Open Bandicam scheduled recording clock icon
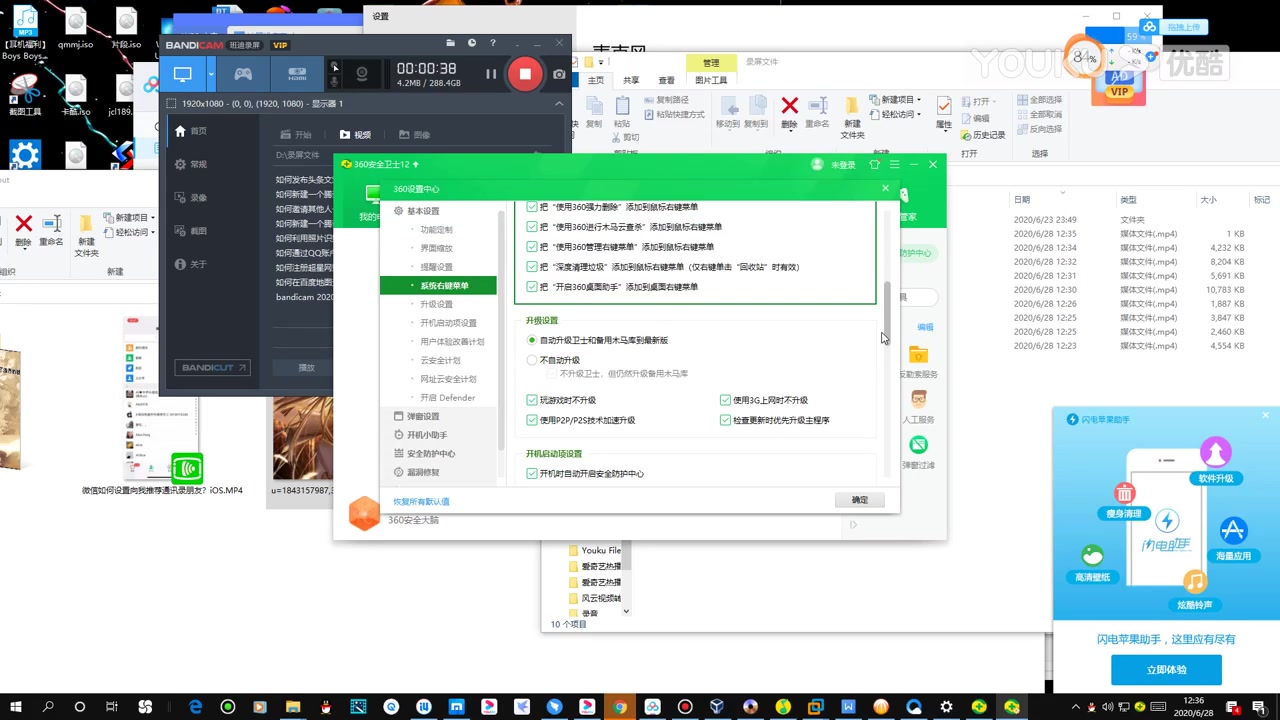Screen dimensions: 1280x720 pos(472,43)
